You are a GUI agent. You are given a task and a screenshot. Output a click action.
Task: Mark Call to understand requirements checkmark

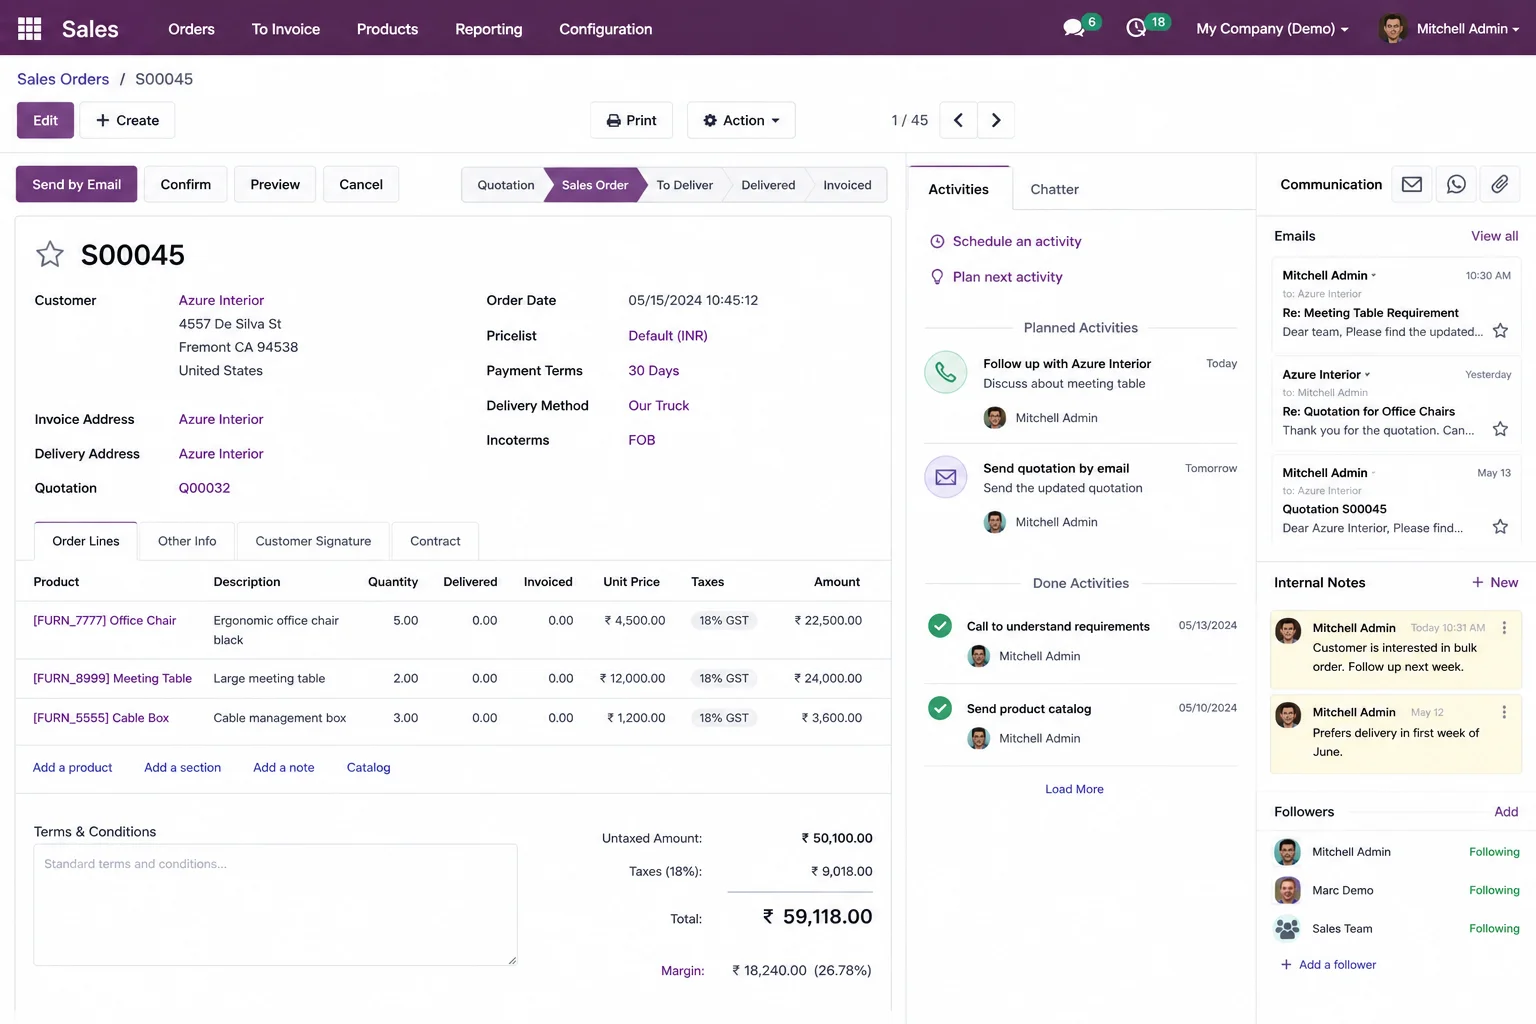click(x=940, y=626)
